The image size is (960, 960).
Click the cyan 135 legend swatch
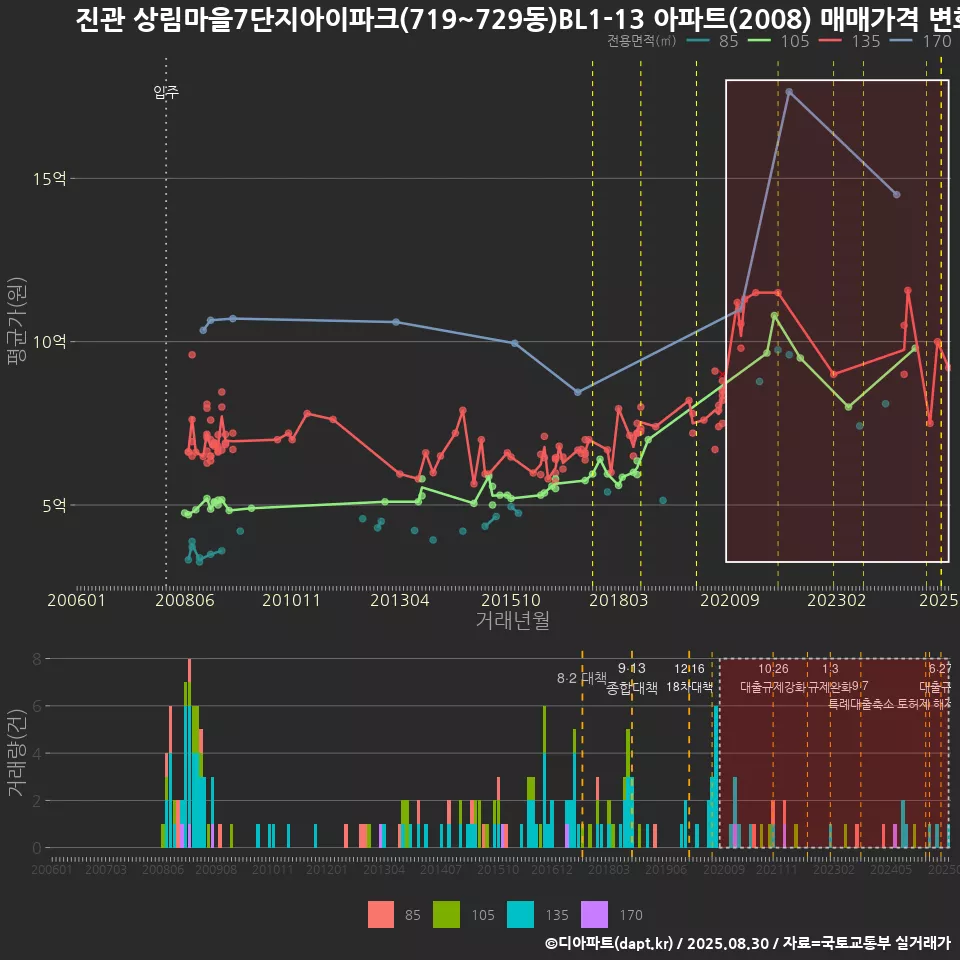(521, 914)
